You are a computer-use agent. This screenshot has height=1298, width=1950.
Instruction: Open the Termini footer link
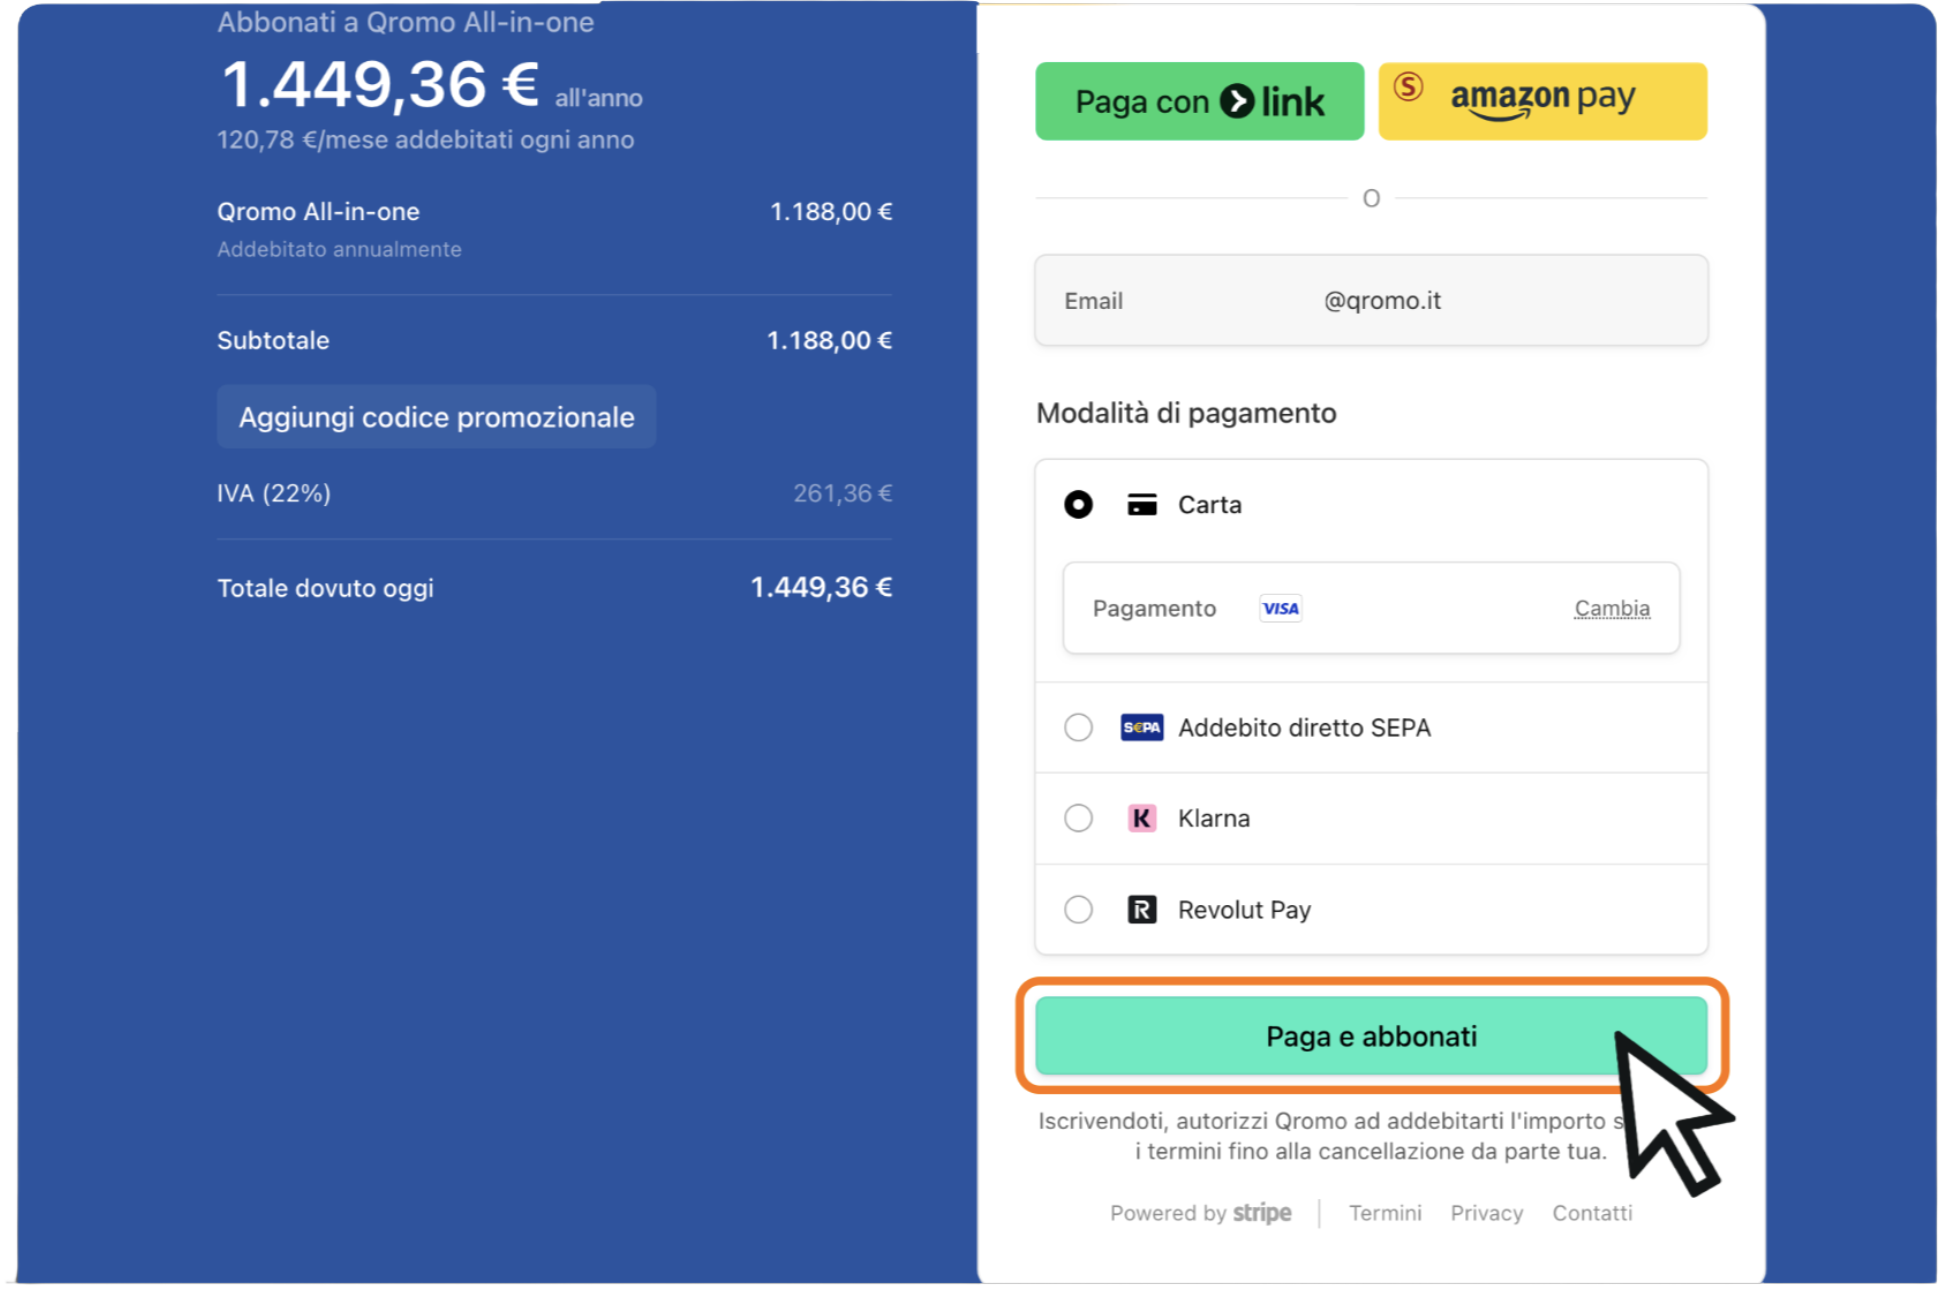pos(1384,1212)
